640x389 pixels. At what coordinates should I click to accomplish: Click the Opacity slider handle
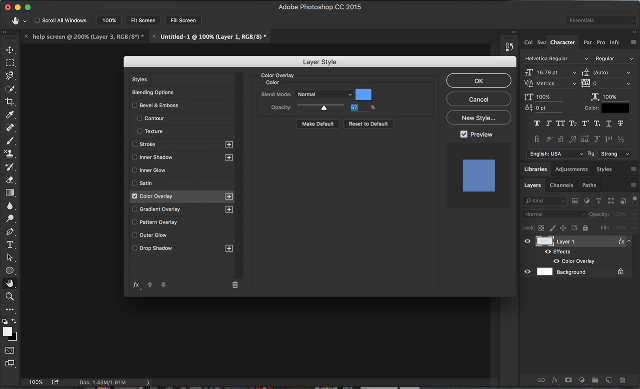click(324, 108)
